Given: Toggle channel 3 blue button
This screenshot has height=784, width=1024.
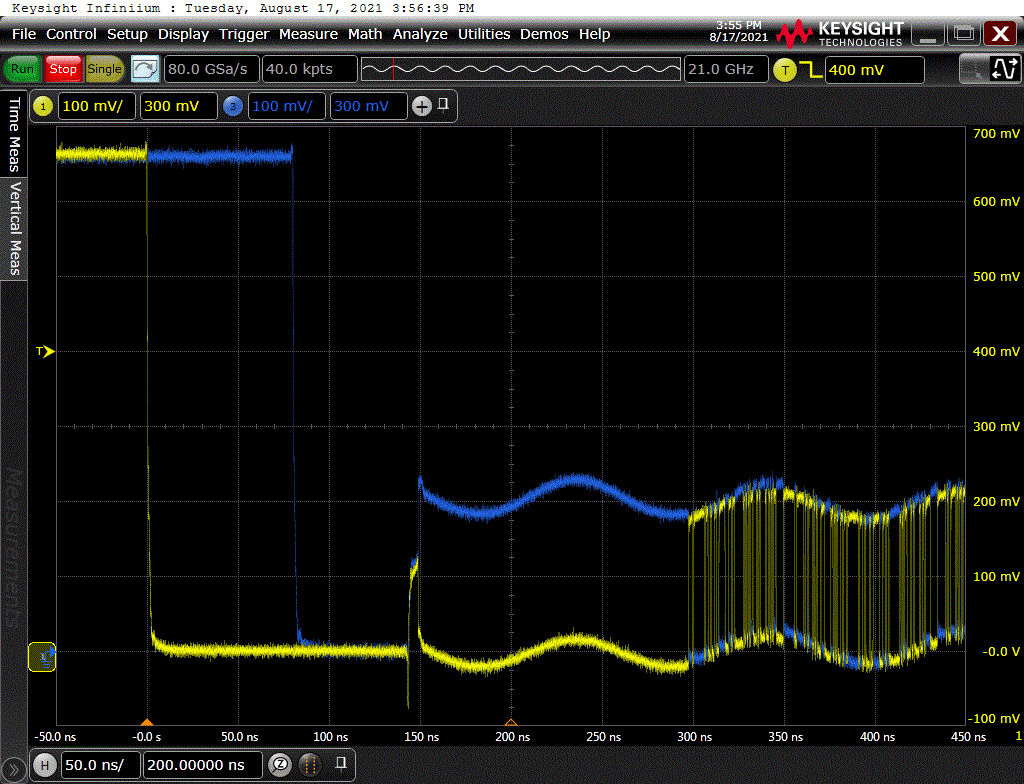Looking at the screenshot, I should [x=232, y=106].
